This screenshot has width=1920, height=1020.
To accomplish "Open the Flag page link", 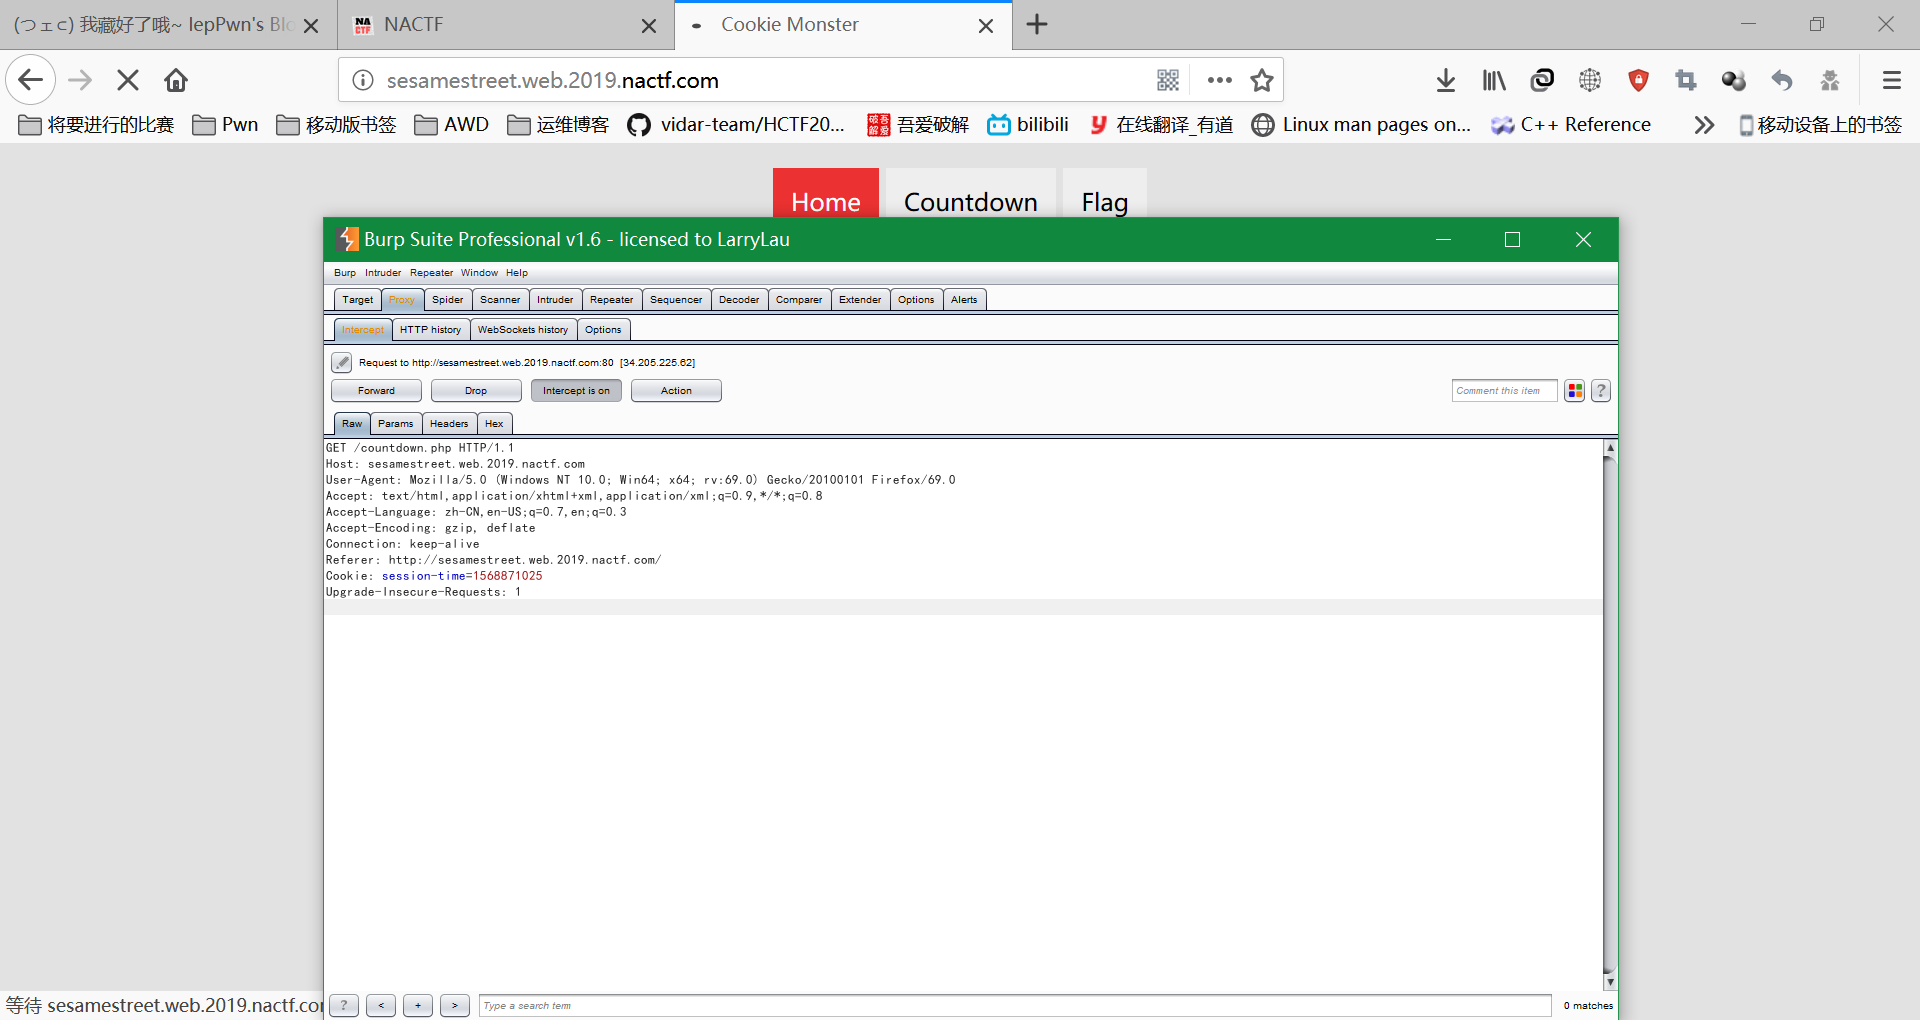I will pyautogui.click(x=1105, y=201).
